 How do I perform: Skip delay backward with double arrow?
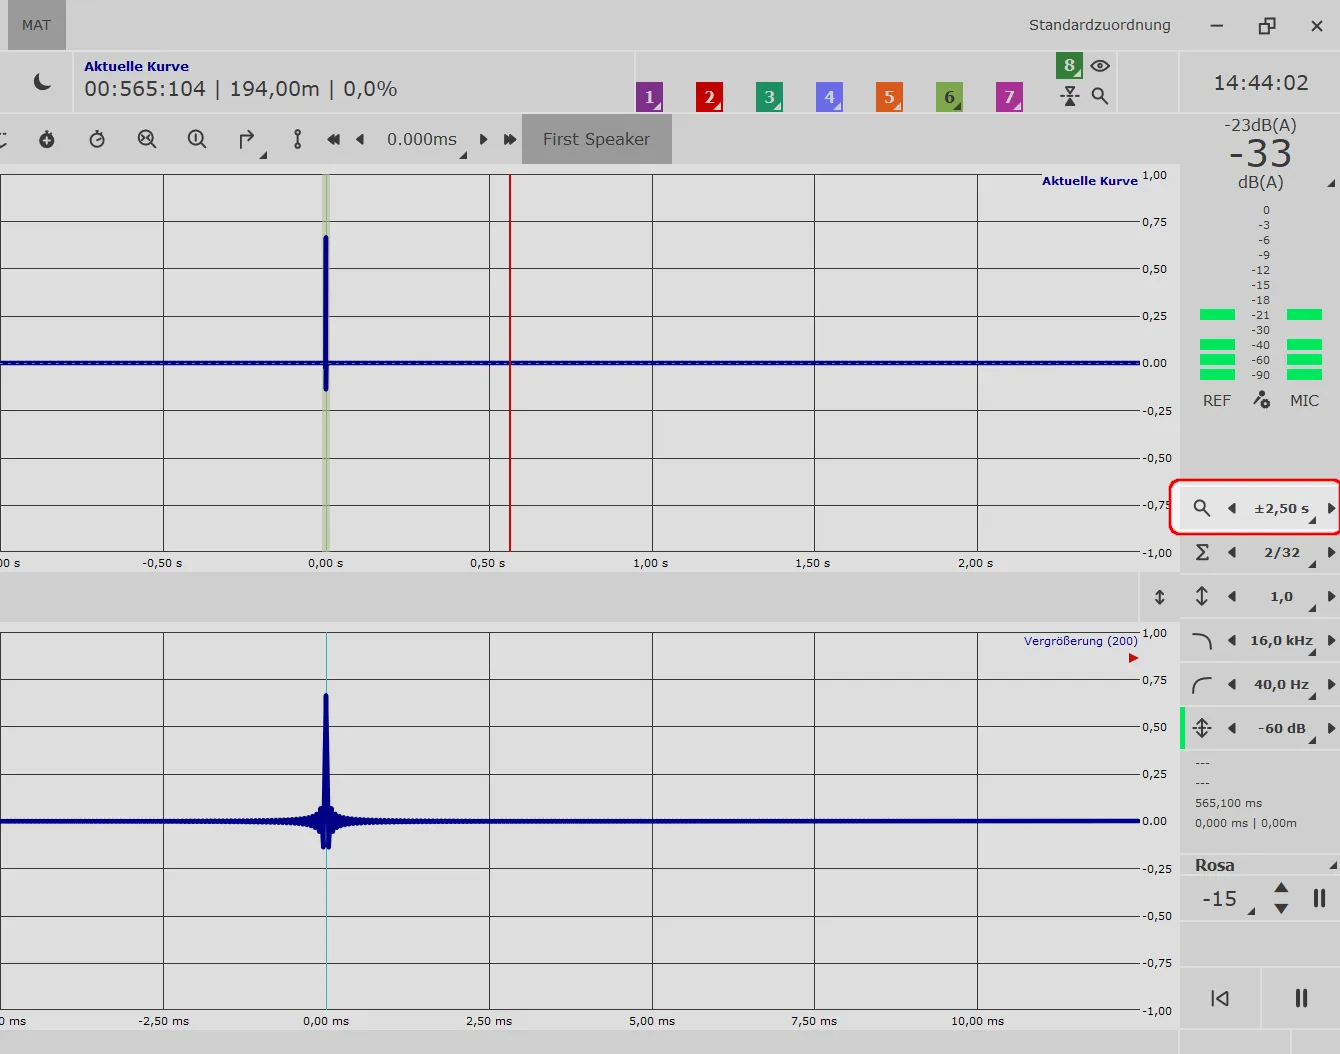pyautogui.click(x=333, y=139)
